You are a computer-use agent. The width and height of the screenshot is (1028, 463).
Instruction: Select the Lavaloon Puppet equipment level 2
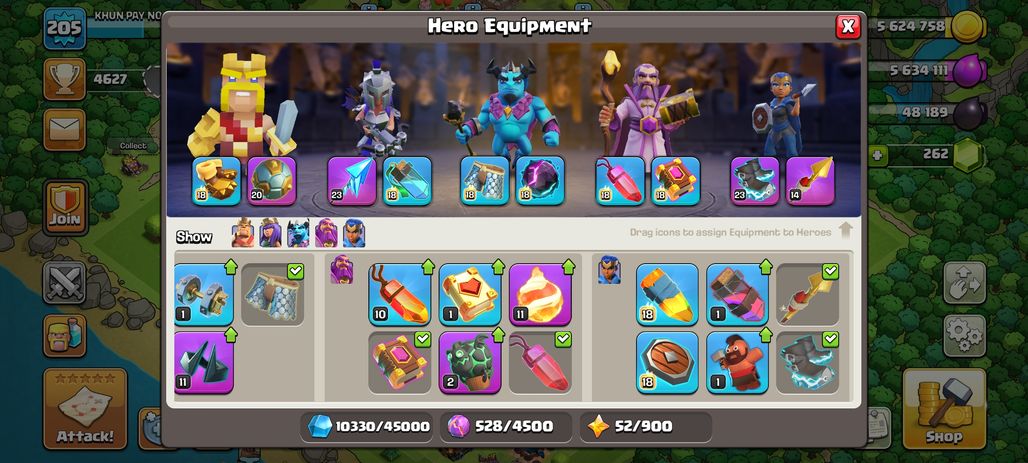(x=469, y=362)
